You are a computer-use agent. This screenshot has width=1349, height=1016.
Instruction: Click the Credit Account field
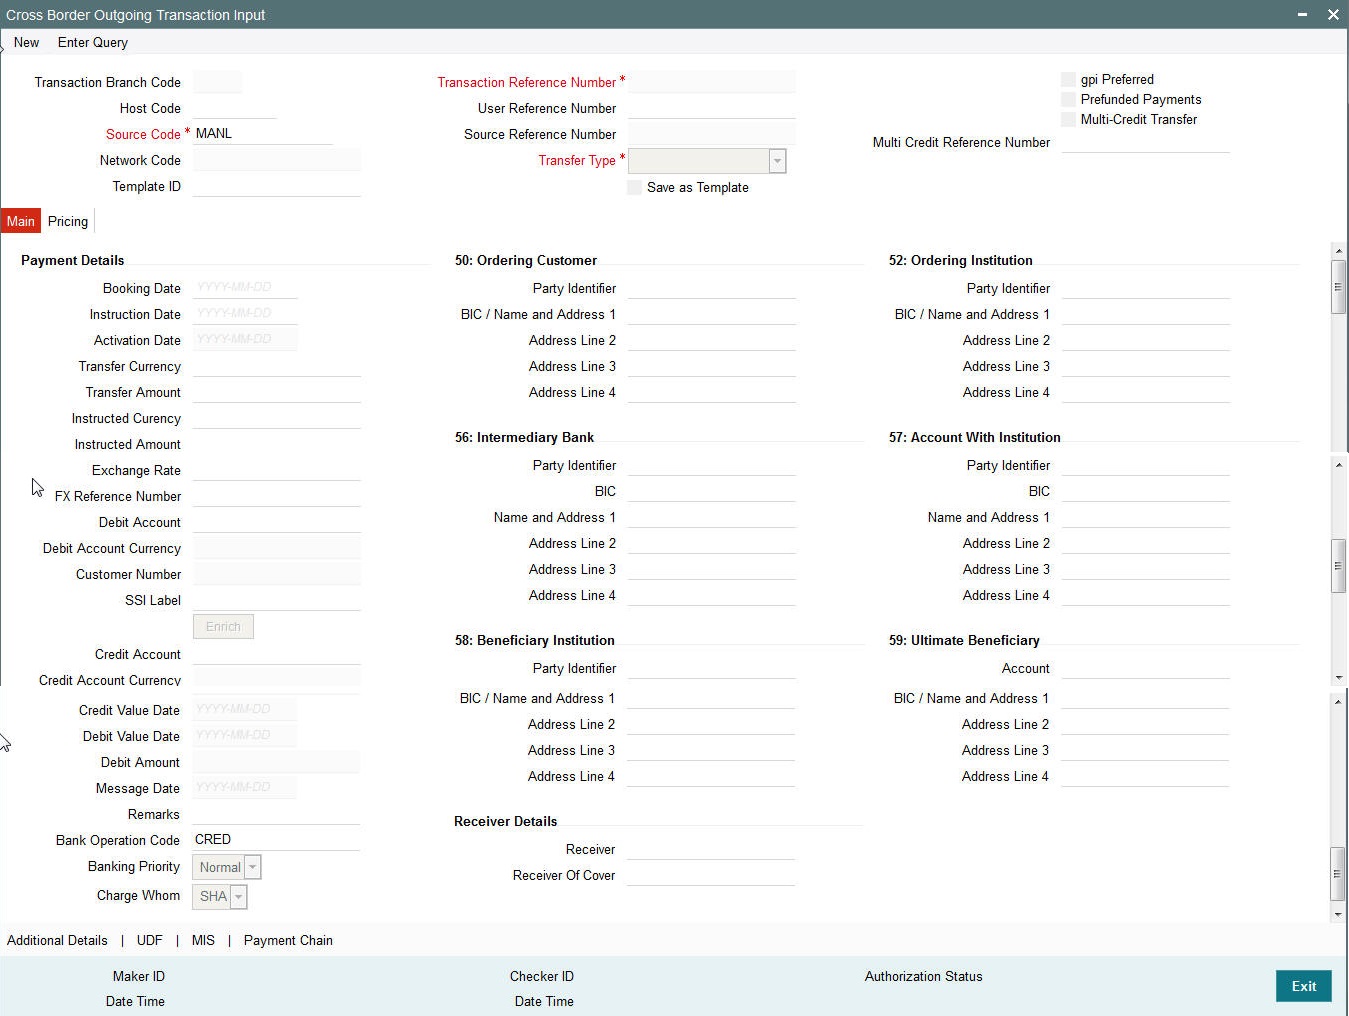277,654
